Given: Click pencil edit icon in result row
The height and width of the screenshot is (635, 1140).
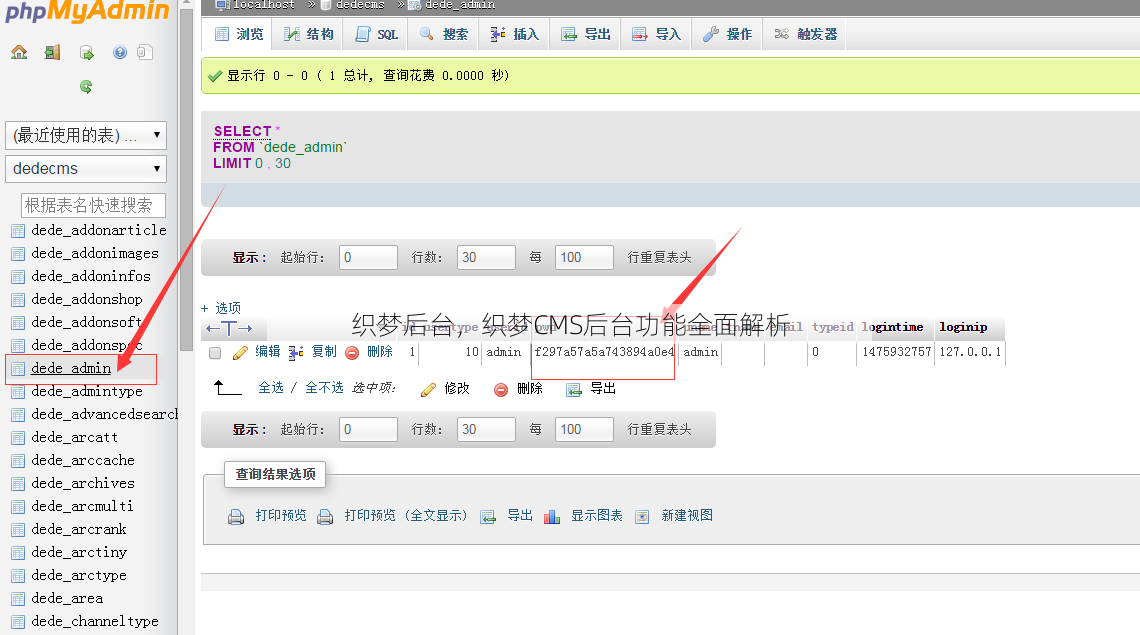Looking at the screenshot, I should click(240, 353).
